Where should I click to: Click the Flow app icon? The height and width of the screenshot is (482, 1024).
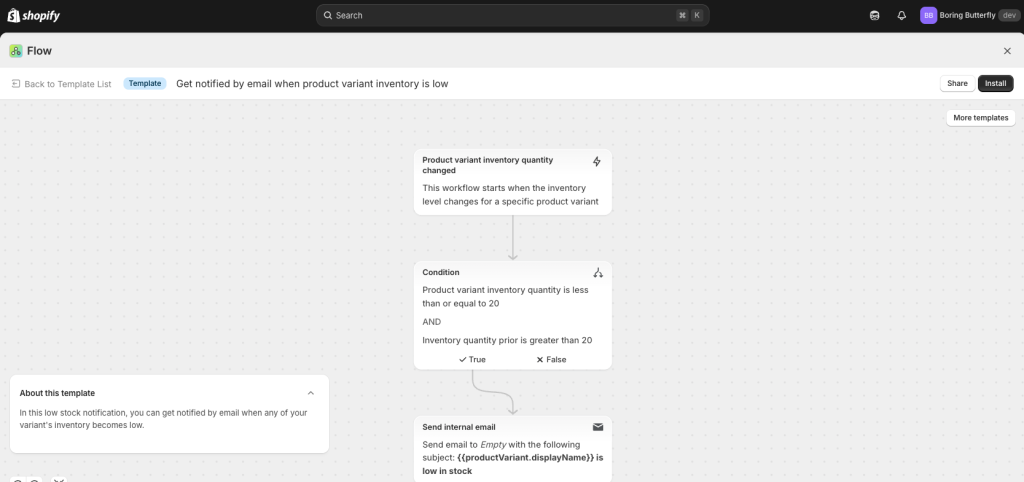click(x=16, y=51)
